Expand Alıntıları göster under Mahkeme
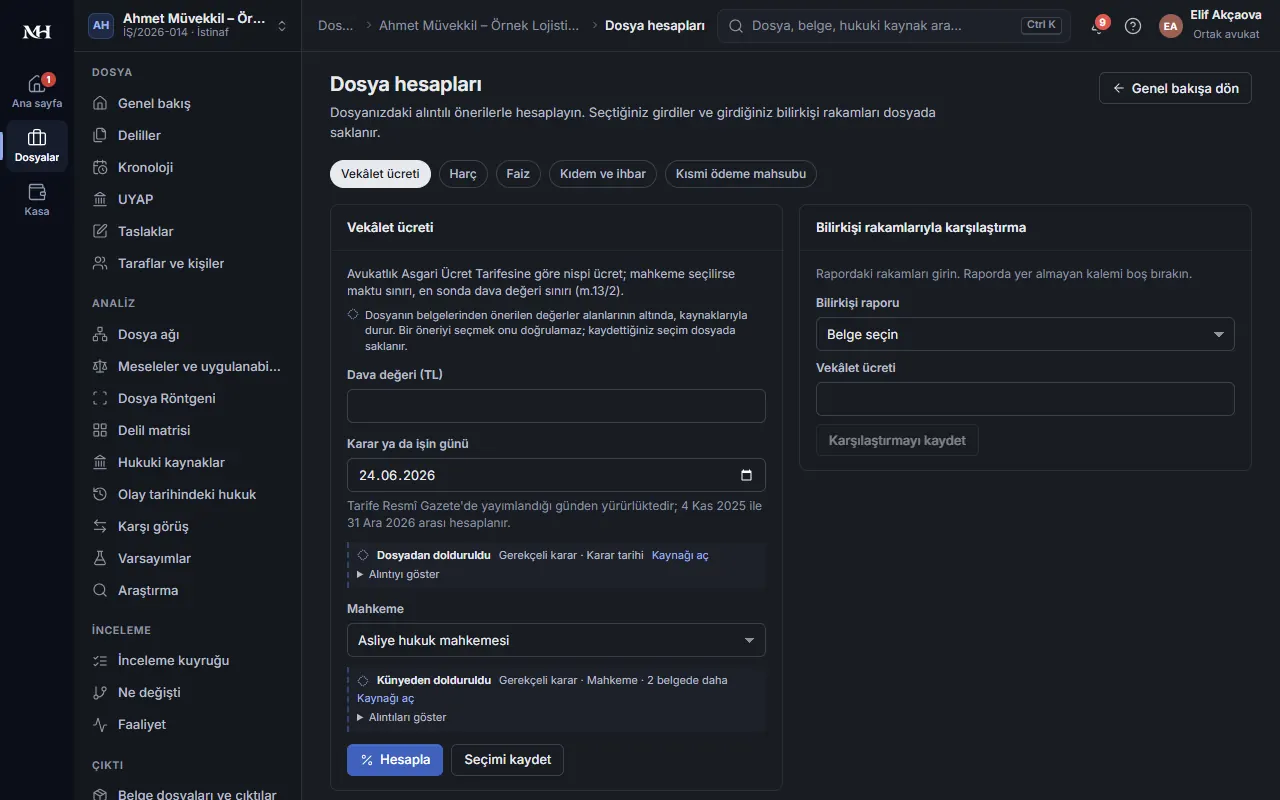The image size is (1280, 800). coord(401,717)
